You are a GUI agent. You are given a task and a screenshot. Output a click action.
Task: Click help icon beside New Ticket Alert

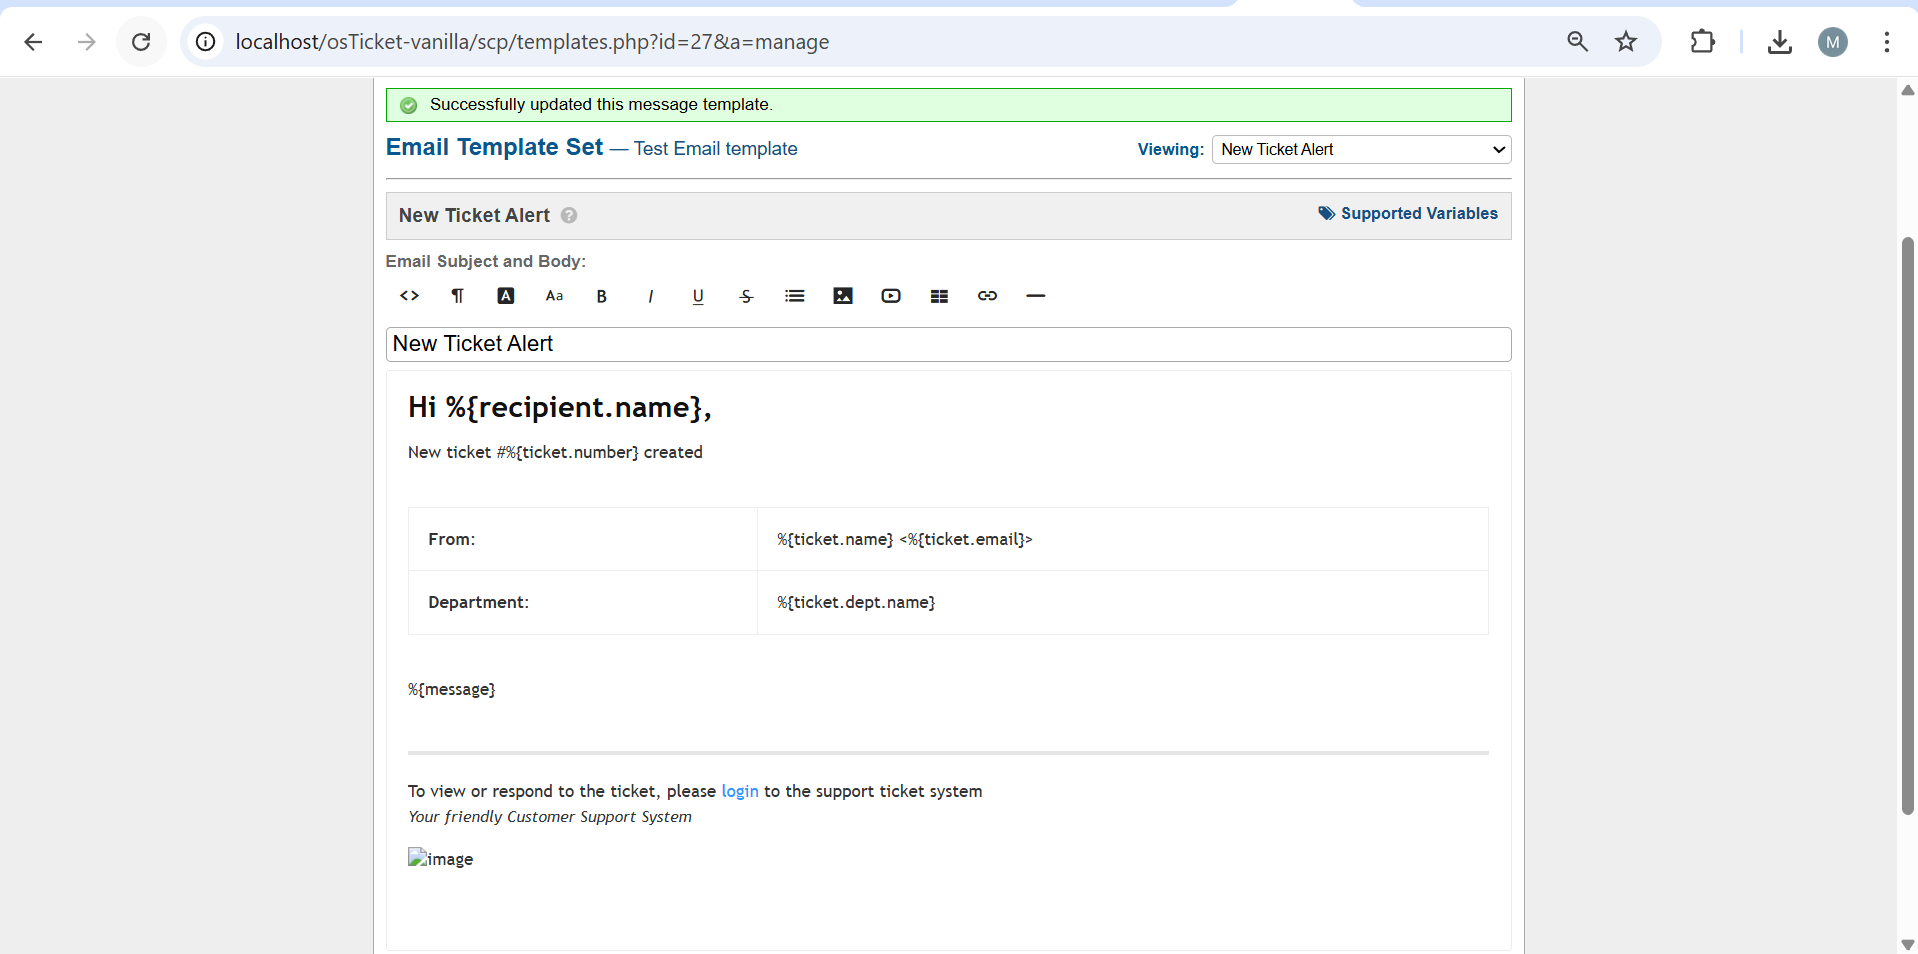[x=569, y=216]
